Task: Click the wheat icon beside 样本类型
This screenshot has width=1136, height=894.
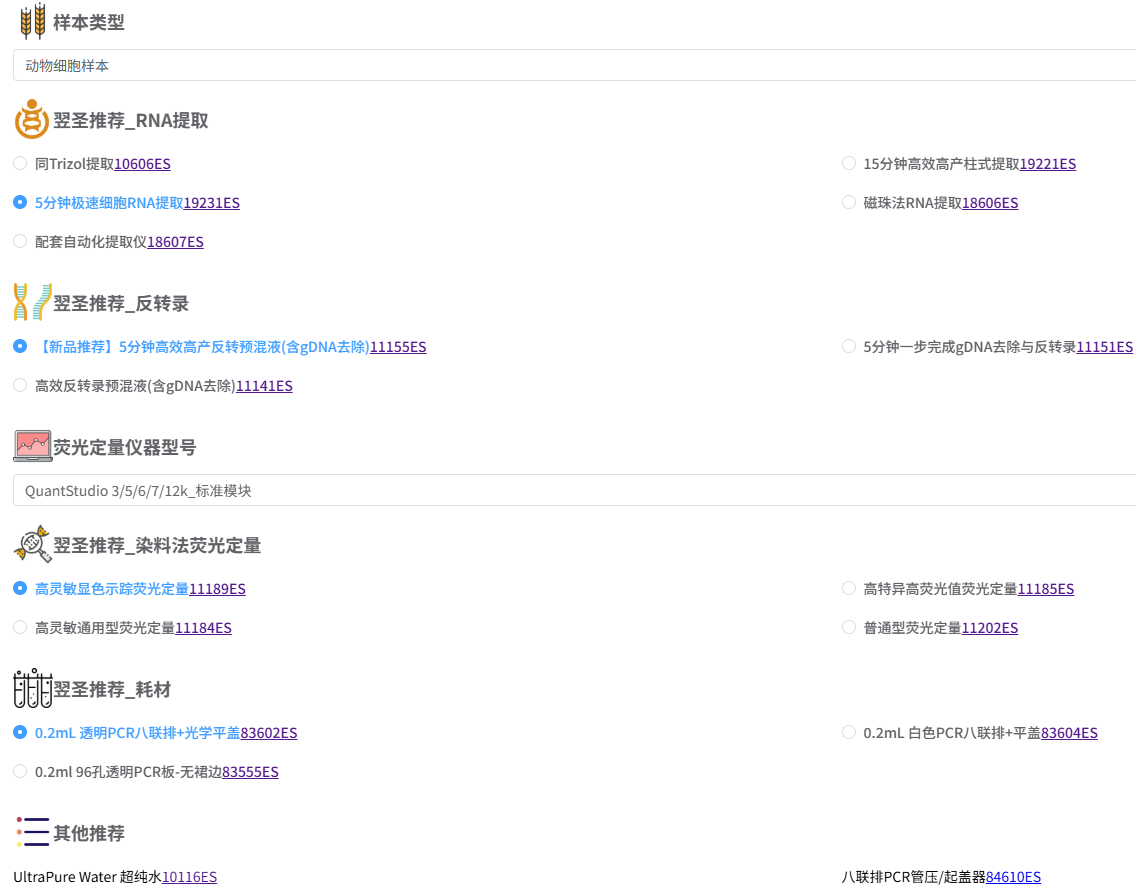Action: click(33, 21)
